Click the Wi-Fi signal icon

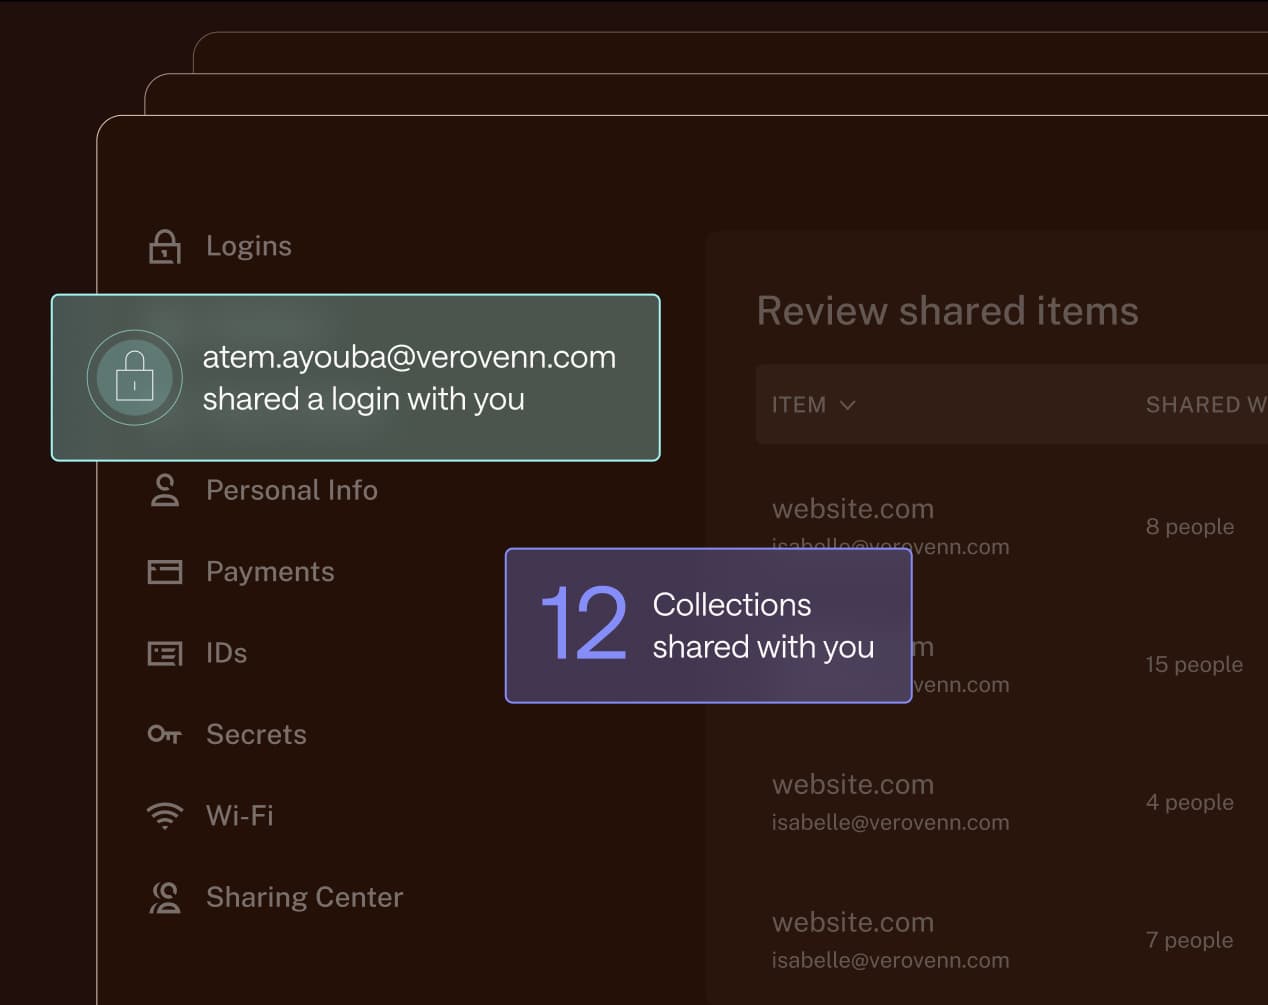164,816
